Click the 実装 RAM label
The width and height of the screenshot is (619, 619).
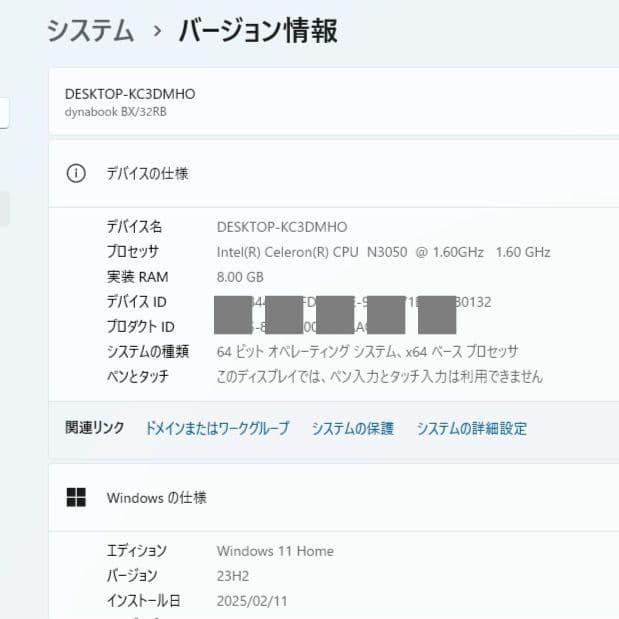[137, 277]
